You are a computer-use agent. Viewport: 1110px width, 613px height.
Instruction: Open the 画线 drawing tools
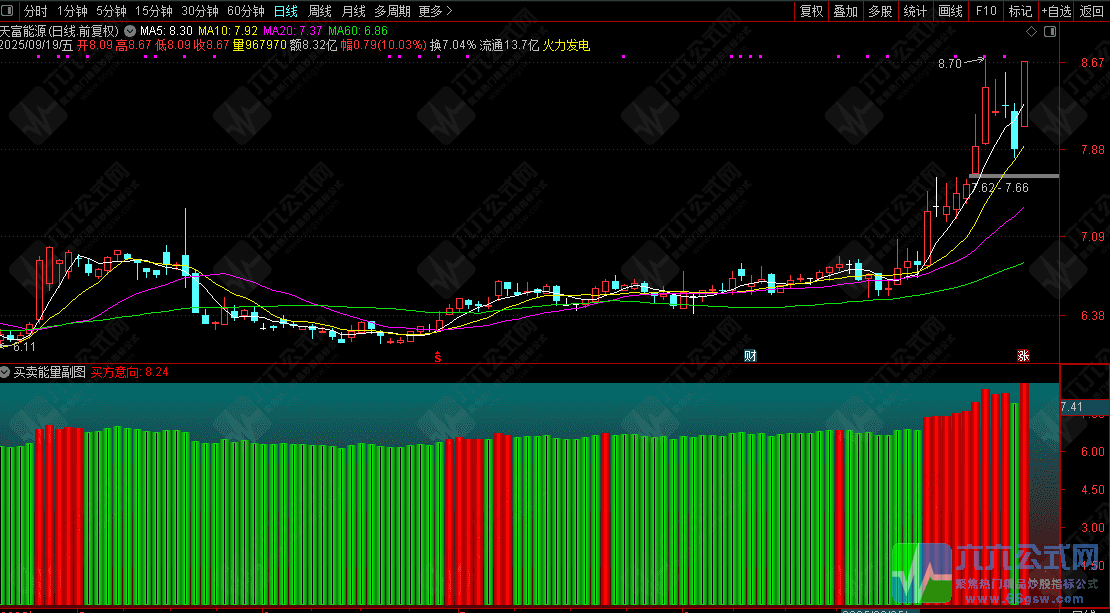pos(950,11)
